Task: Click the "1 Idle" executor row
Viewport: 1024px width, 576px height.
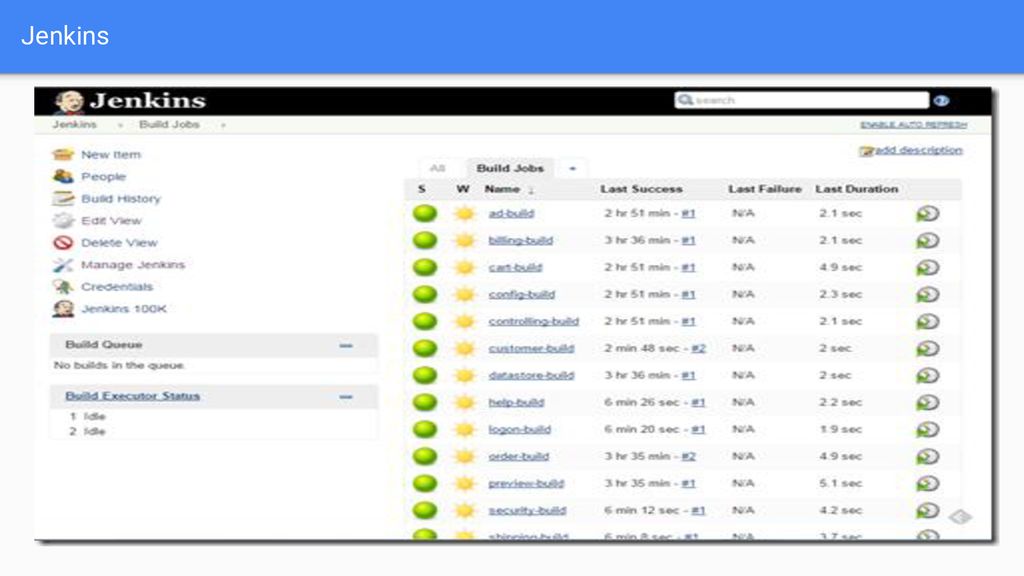Action: tap(88, 416)
